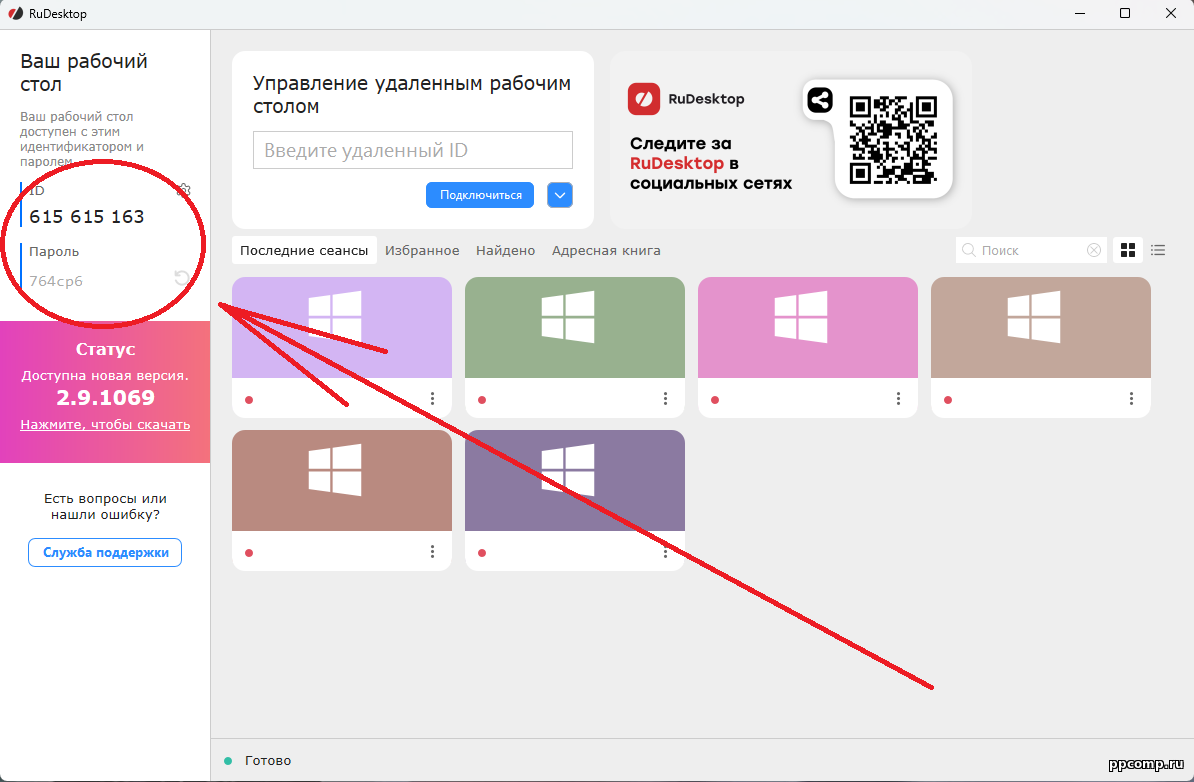Click the Служба поддержки button
The height and width of the screenshot is (782, 1194).
coord(105,552)
